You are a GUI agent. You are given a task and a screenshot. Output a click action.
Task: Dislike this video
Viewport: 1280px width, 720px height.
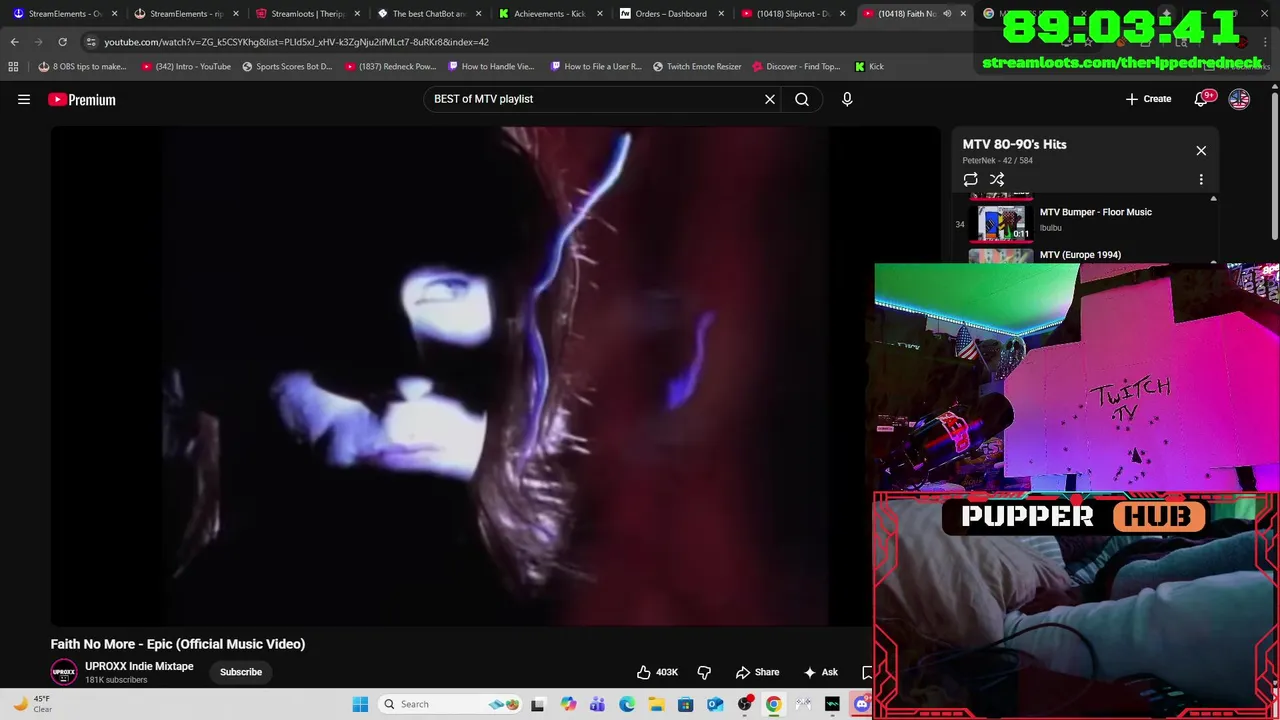point(704,672)
